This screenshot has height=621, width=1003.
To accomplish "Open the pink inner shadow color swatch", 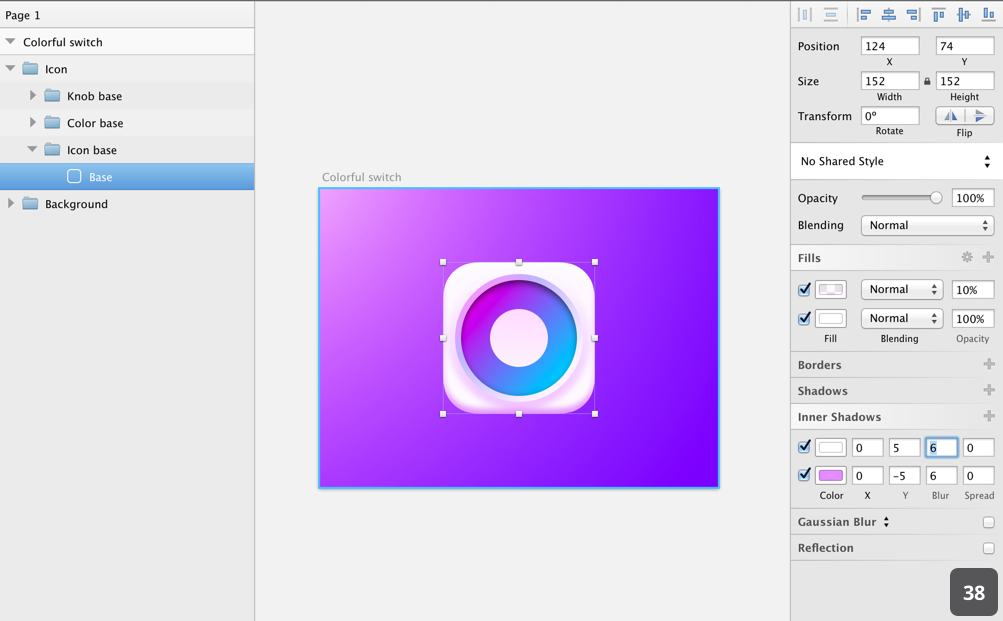I will tap(831, 475).
